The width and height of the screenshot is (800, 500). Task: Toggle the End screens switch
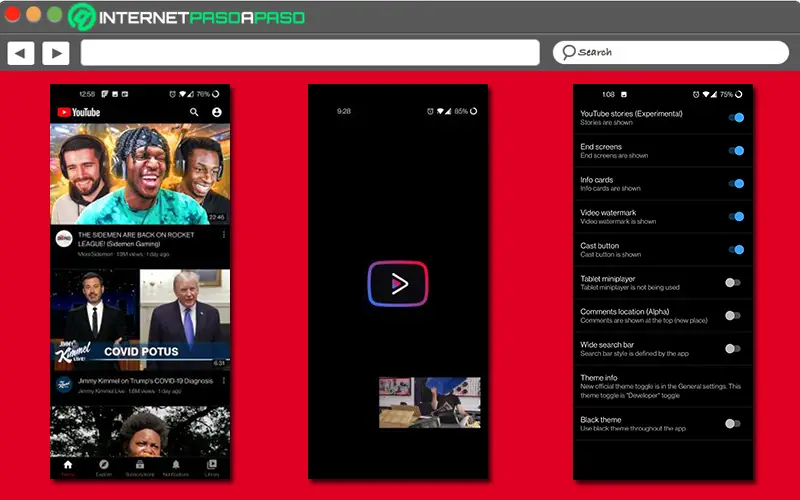coord(736,151)
